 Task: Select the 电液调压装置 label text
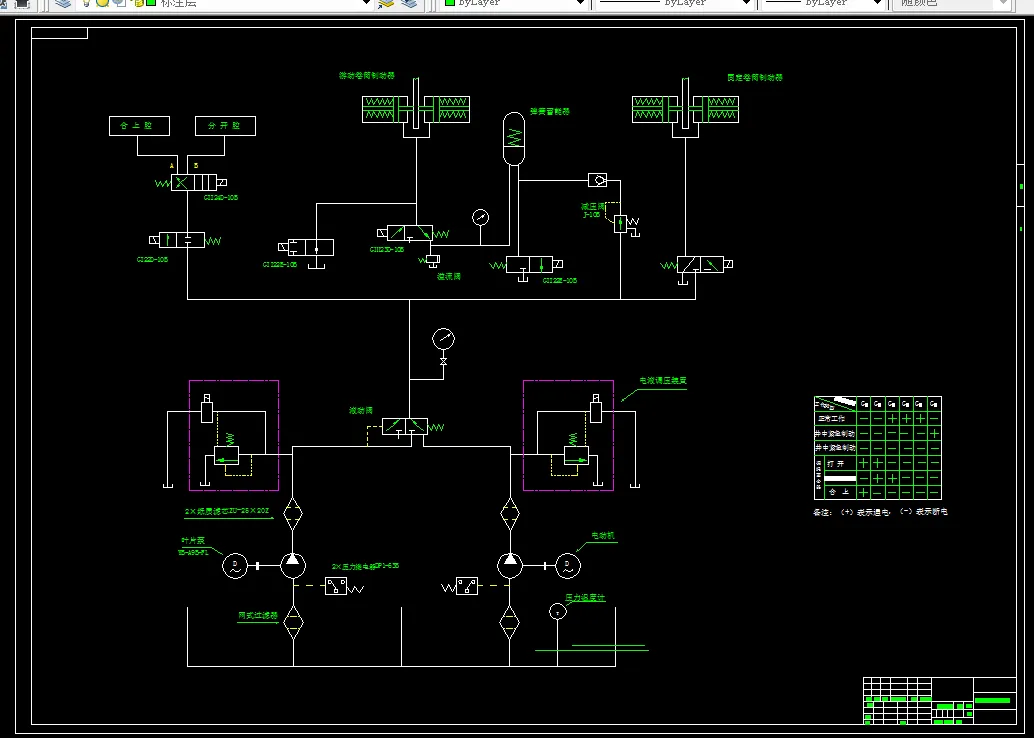pyautogui.click(x=663, y=381)
